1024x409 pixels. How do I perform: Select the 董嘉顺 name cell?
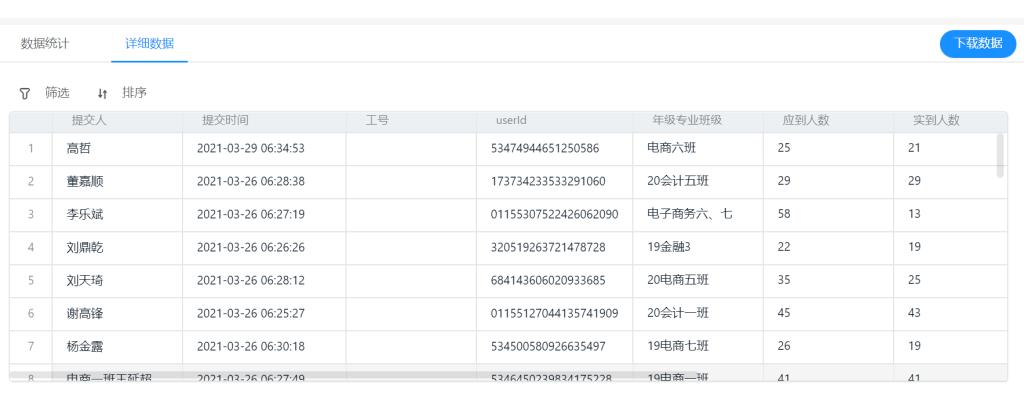pyautogui.click(x=84, y=181)
